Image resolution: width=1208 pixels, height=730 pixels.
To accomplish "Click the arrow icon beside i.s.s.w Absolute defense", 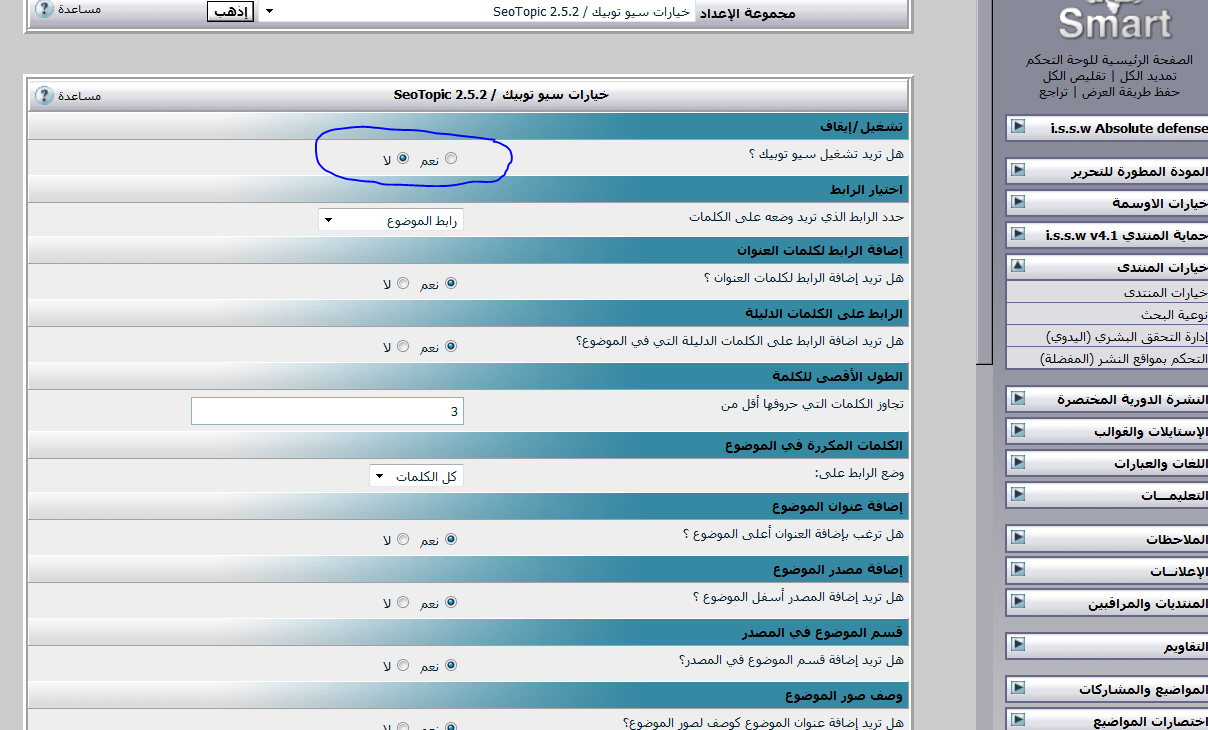I will coord(1018,127).
